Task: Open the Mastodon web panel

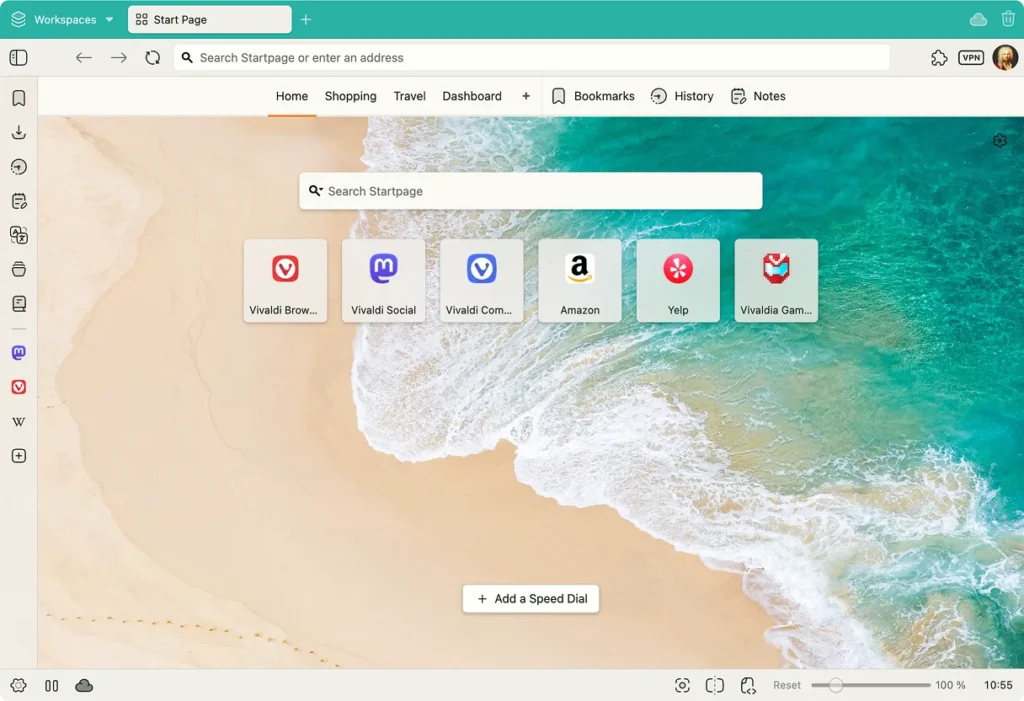Action: click(x=18, y=352)
